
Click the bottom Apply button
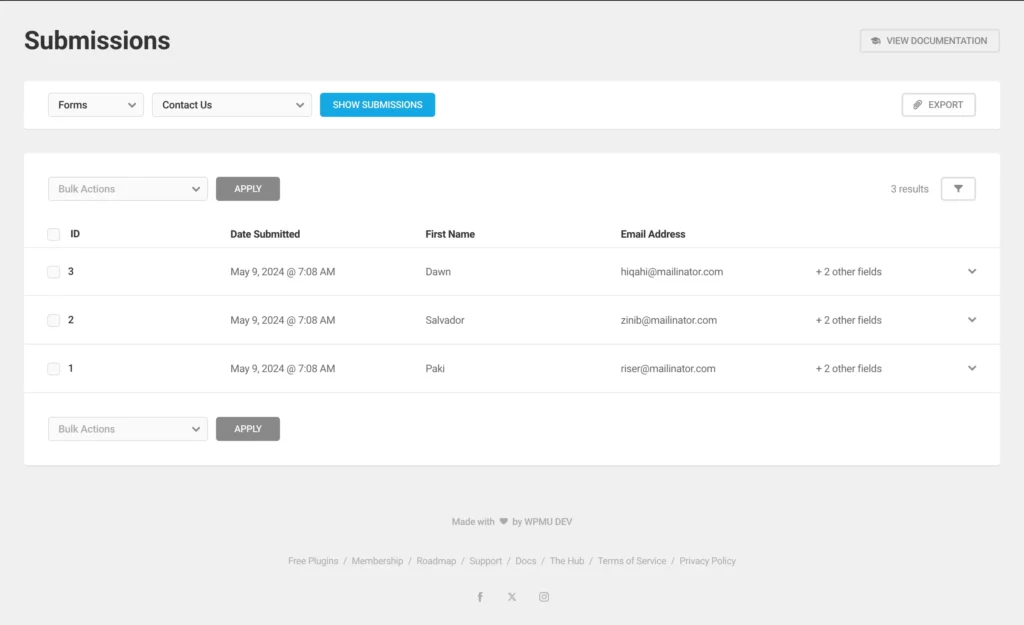pyautogui.click(x=248, y=429)
